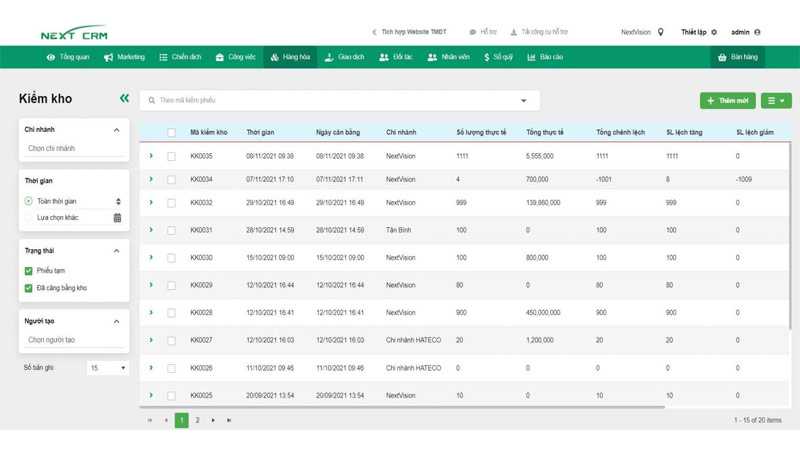Click Chọn người tạo input field
This screenshot has width=800, height=450.
click(x=74, y=340)
